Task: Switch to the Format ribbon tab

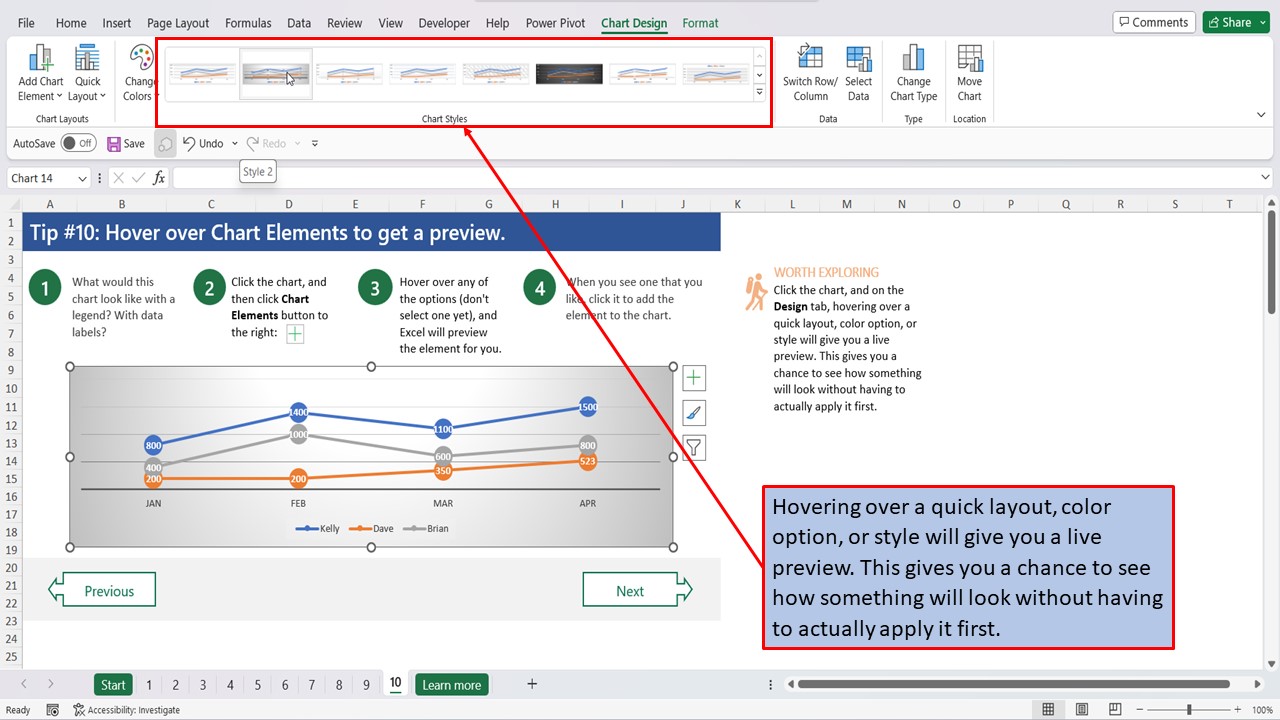Action: [x=700, y=22]
